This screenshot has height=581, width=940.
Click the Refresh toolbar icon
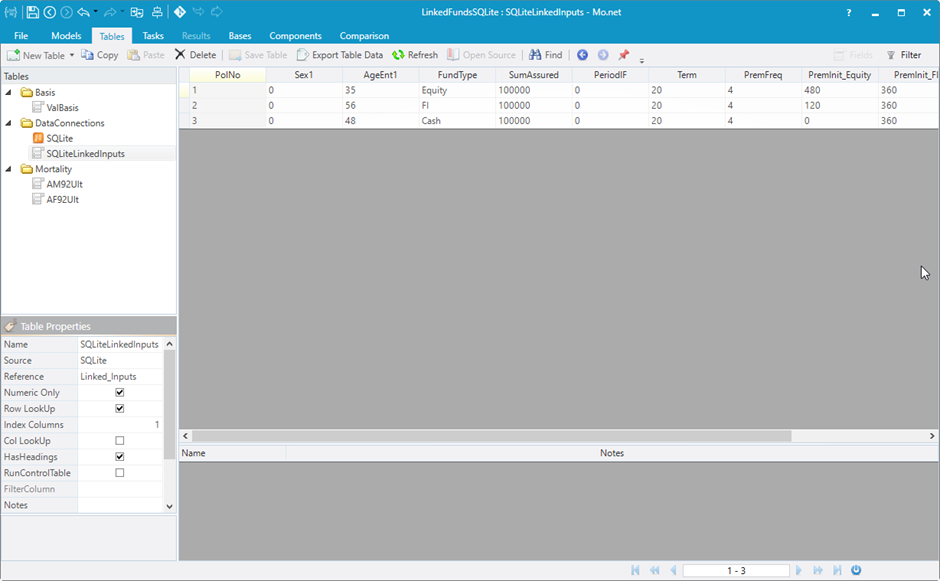(x=398, y=55)
